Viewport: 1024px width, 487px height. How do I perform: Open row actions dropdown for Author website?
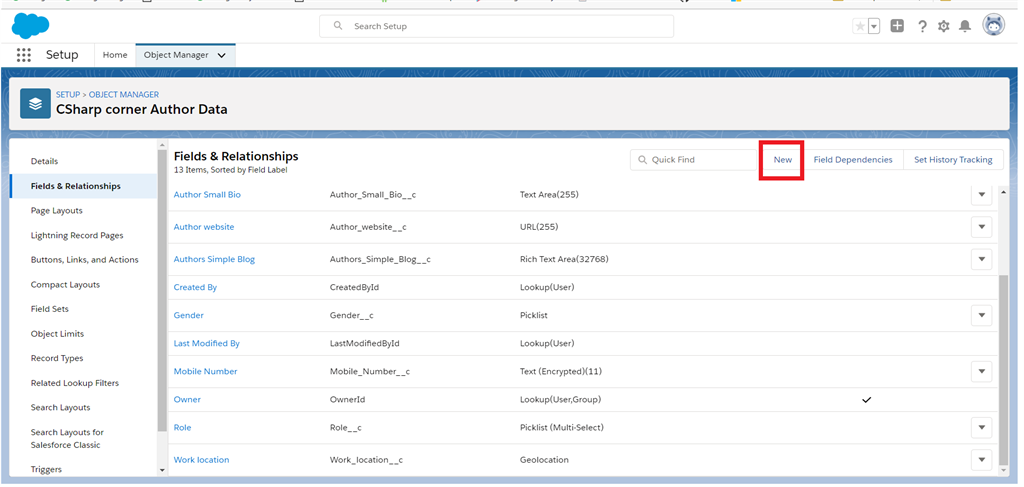coord(982,227)
